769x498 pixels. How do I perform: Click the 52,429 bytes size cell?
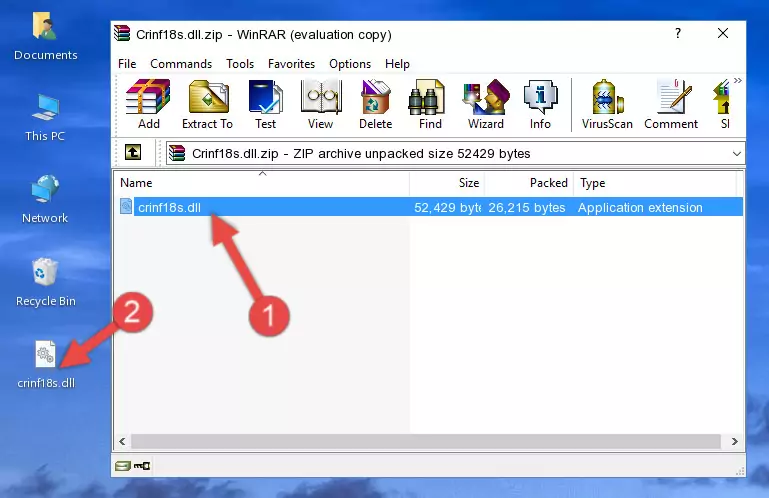coord(447,208)
